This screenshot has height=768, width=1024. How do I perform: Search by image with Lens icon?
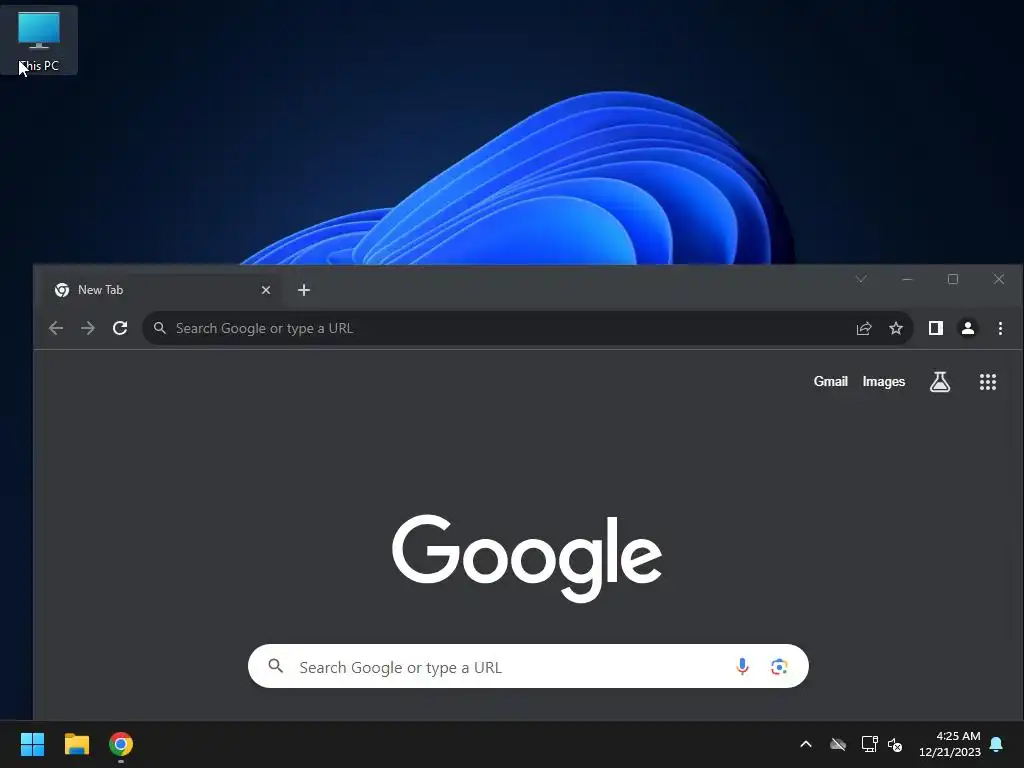click(x=778, y=666)
